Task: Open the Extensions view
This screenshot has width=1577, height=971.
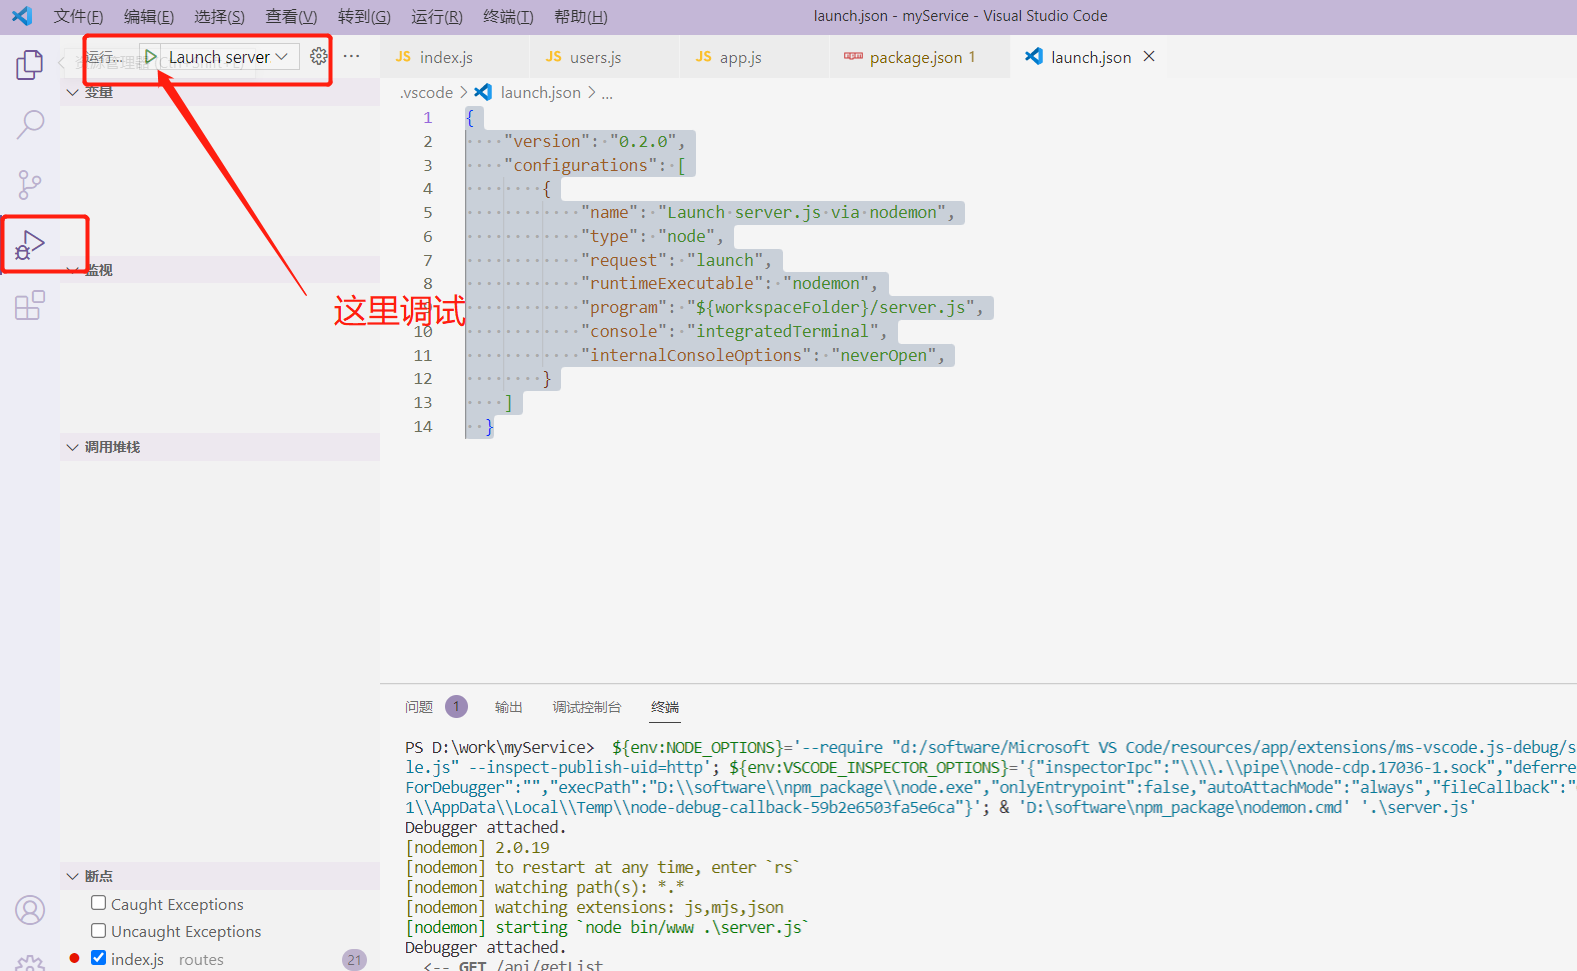Action: coord(30,304)
